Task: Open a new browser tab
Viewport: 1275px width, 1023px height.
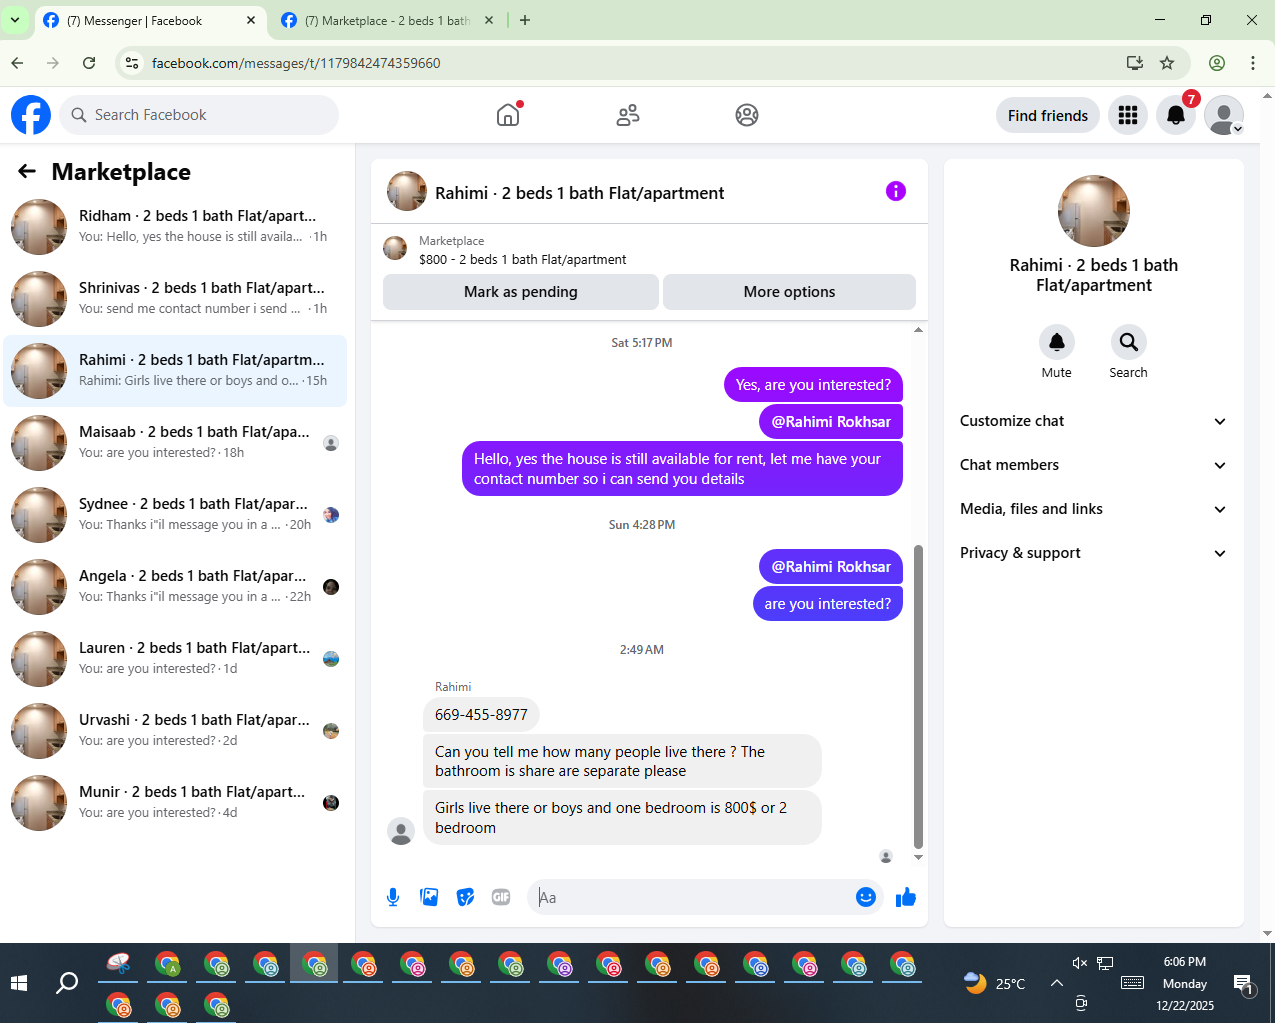Action: click(525, 20)
